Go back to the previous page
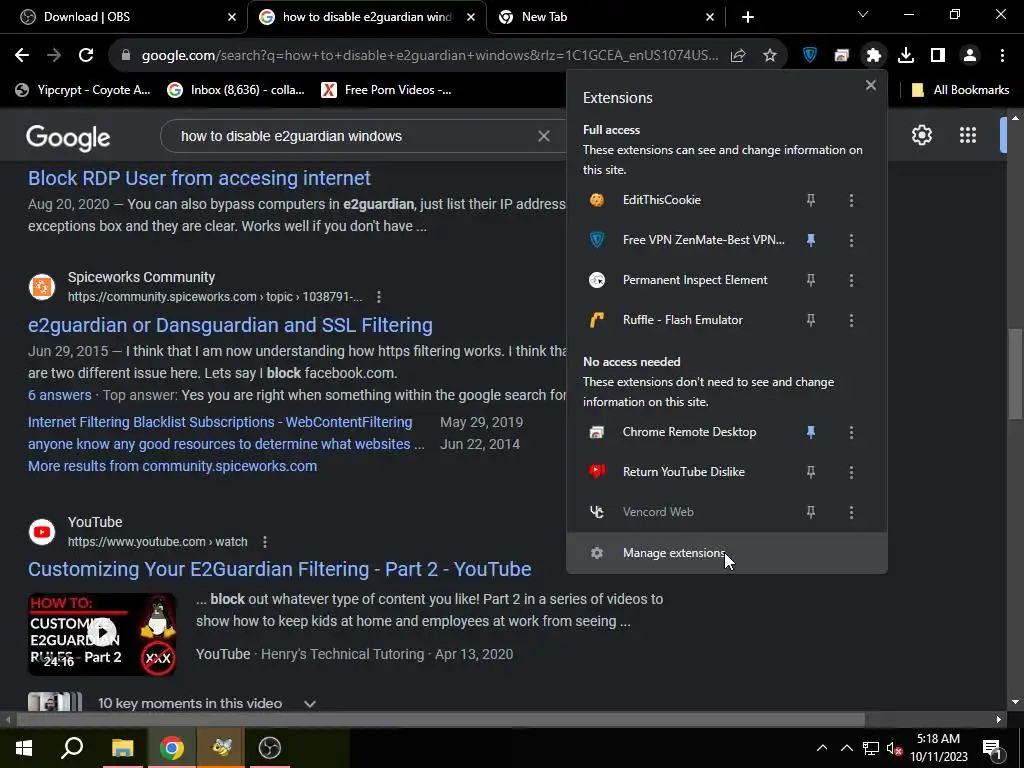 (x=22, y=56)
